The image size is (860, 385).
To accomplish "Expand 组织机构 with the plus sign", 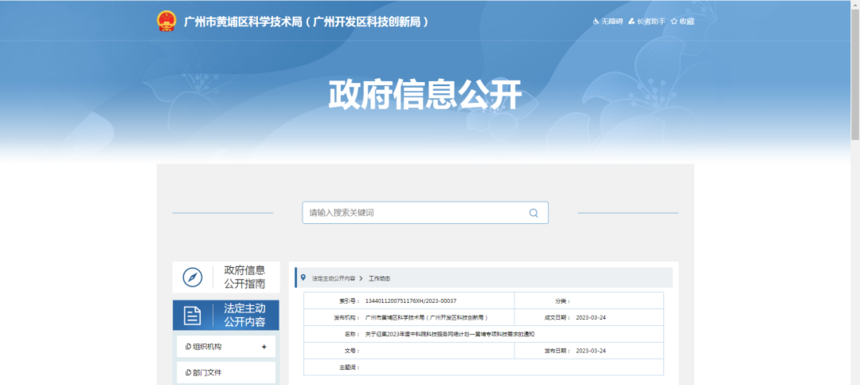I will tap(264, 347).
